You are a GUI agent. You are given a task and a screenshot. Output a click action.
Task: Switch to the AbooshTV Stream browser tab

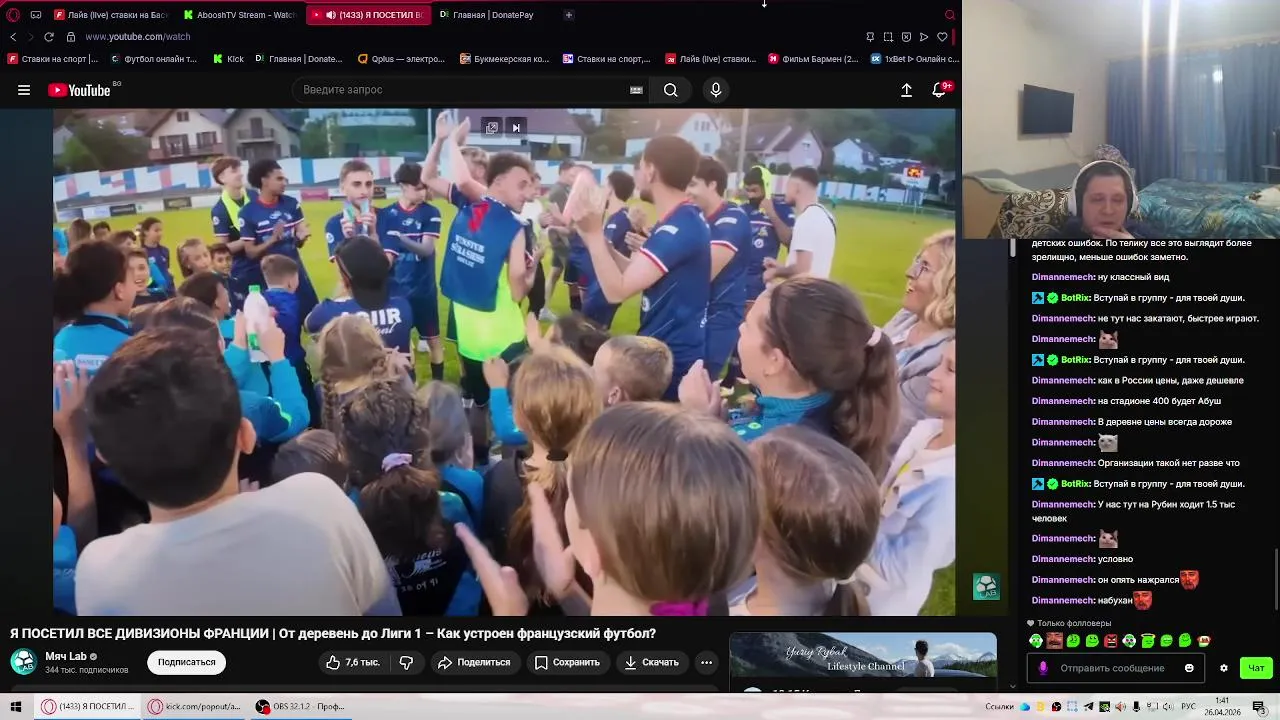[240, 15]
